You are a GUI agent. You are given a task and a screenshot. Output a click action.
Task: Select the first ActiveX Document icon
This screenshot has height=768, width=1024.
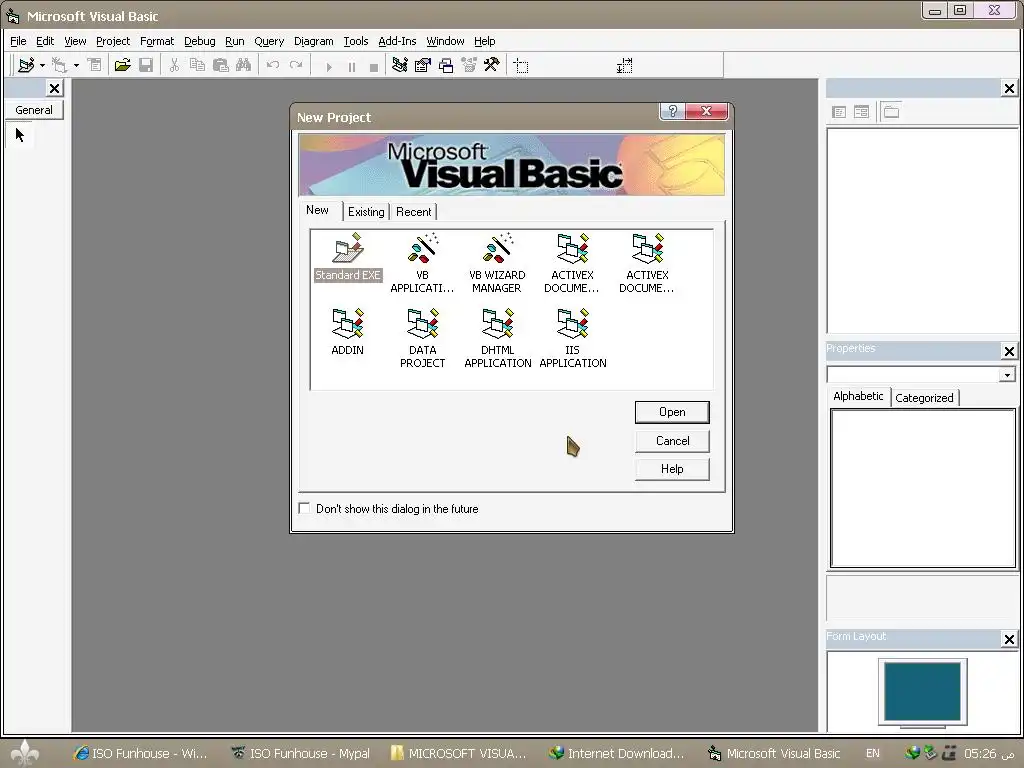pos(572,263)
